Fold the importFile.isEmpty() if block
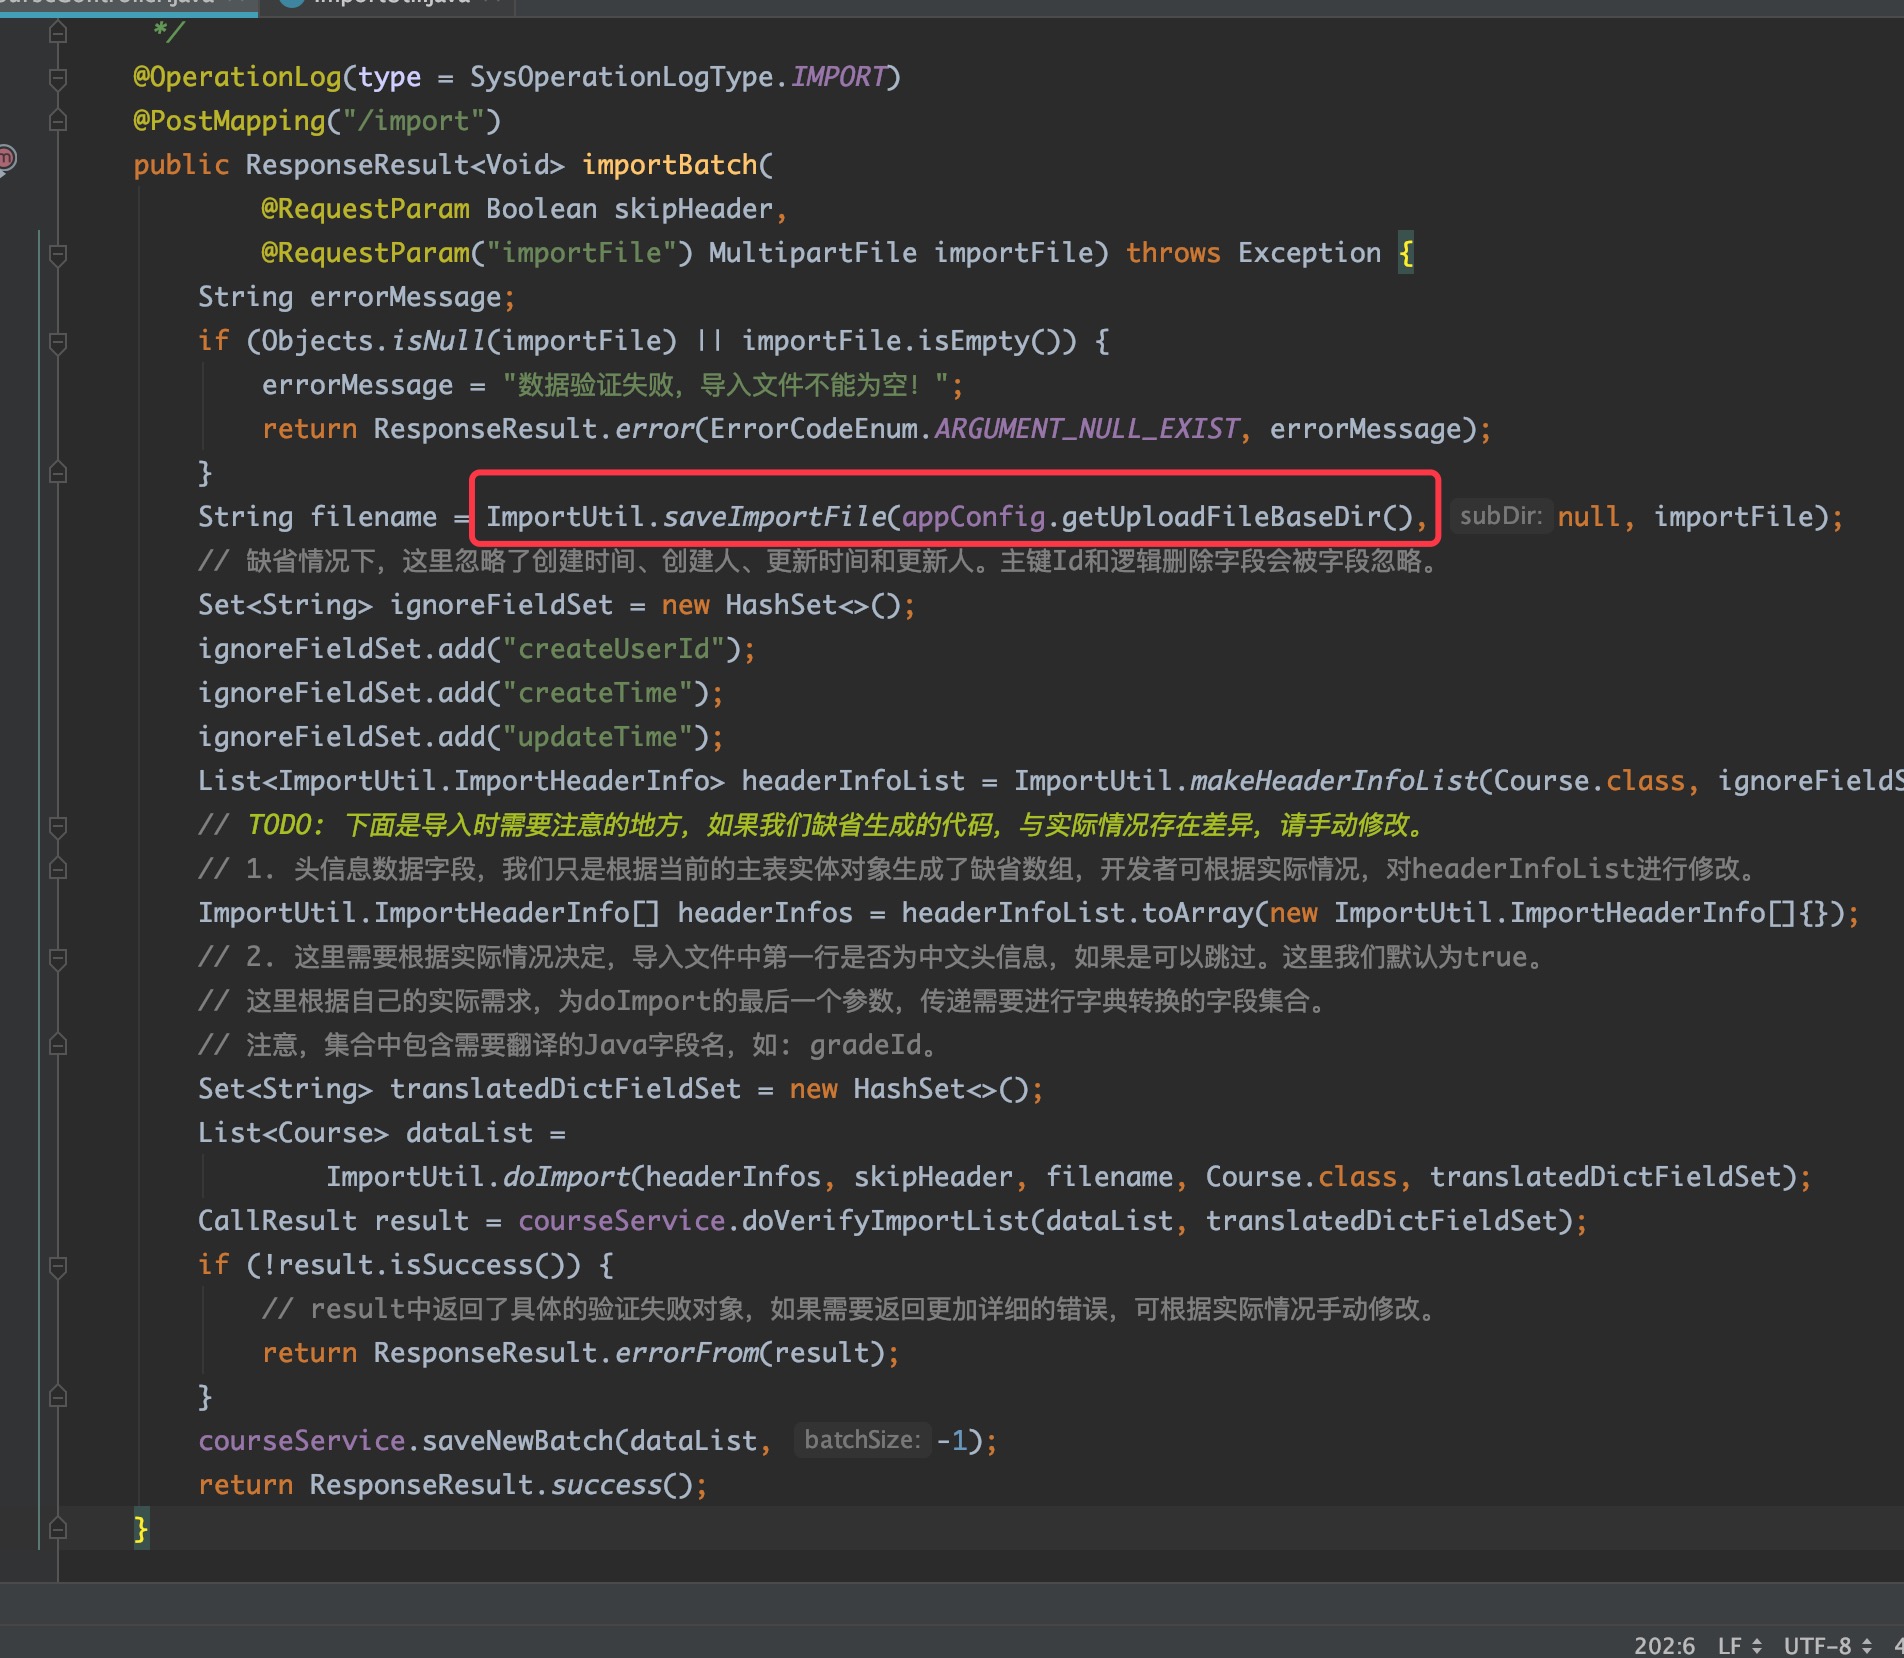Image resolution: width=1904 pixels, height=1658 pixels. pyautogui.click(x=58, y=342)
